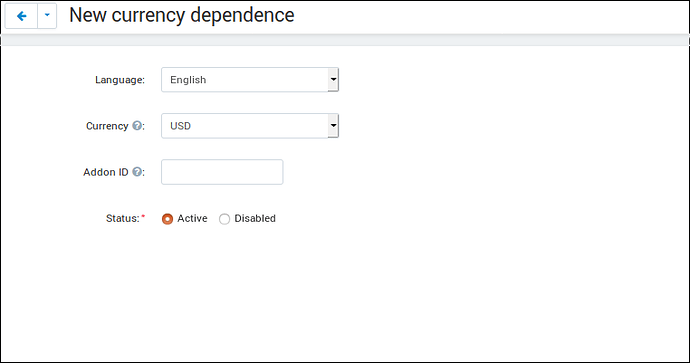The height and width of the screenshot is (363, 690).
Task: Click the help icon next to Addon ID
Action: 137,172
